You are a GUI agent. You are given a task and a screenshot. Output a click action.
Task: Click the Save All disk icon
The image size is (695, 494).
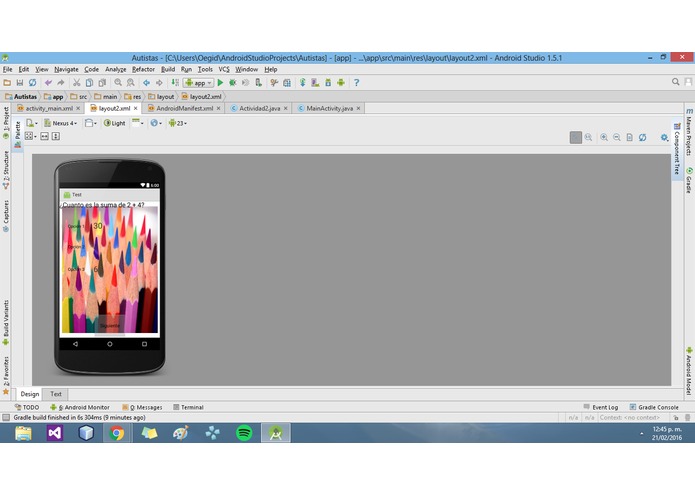pos(20,82)
